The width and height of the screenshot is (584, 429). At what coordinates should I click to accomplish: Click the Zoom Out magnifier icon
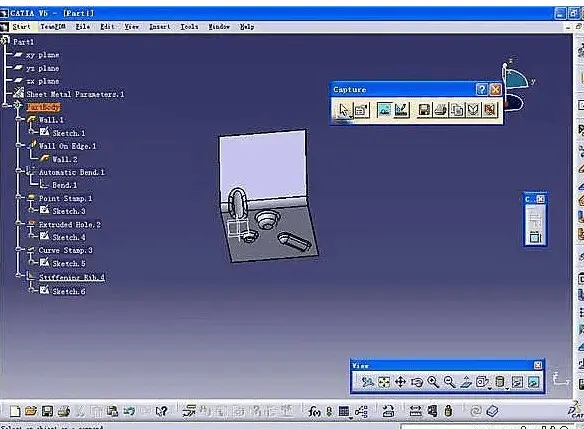pos(449,382)
